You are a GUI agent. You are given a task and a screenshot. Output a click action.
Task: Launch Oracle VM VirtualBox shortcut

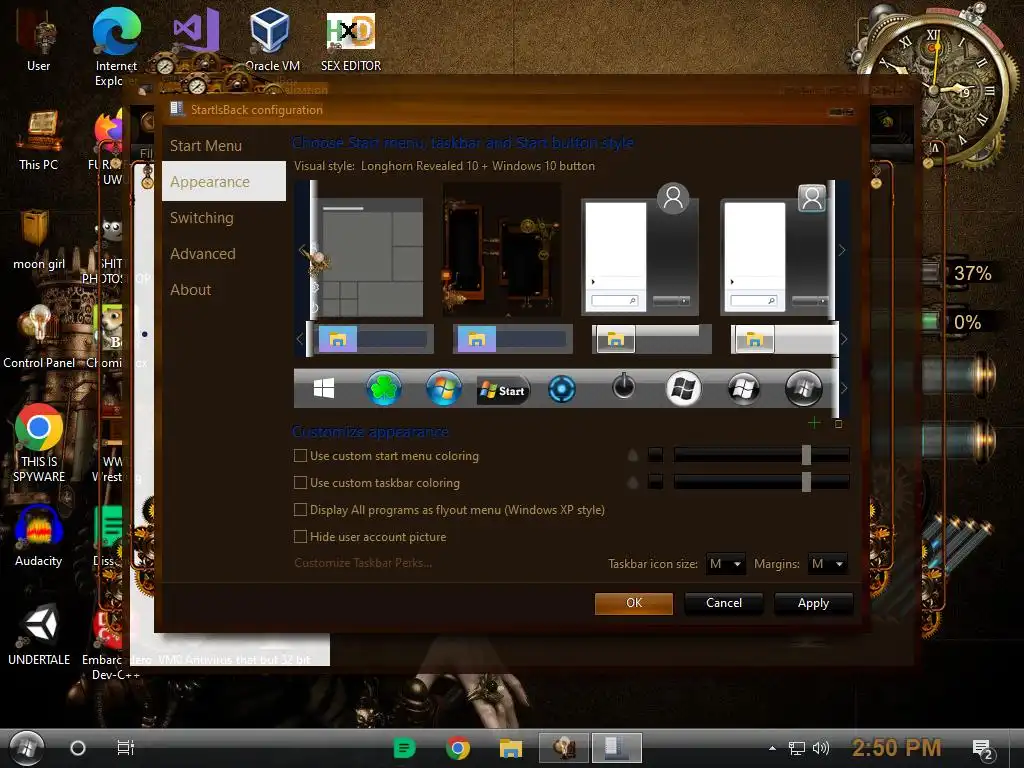[x=270, y=39]
